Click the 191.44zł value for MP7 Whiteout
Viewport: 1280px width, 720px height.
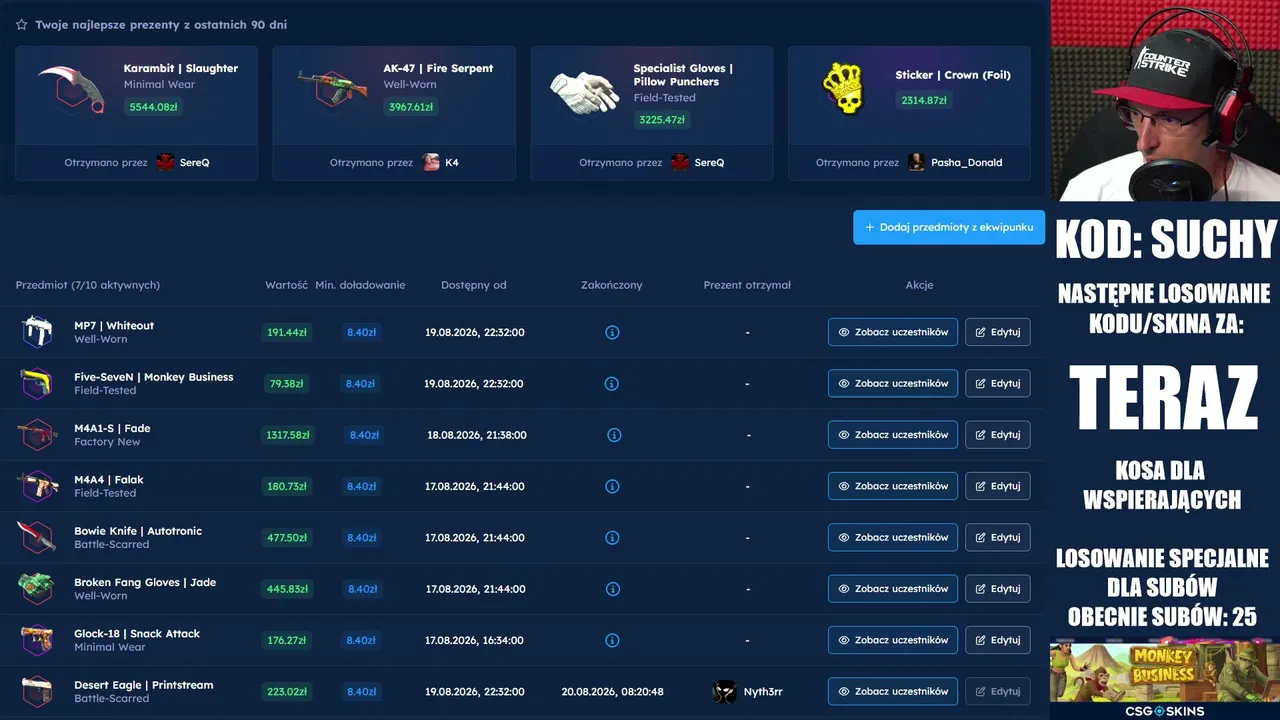tap(287, 332)
